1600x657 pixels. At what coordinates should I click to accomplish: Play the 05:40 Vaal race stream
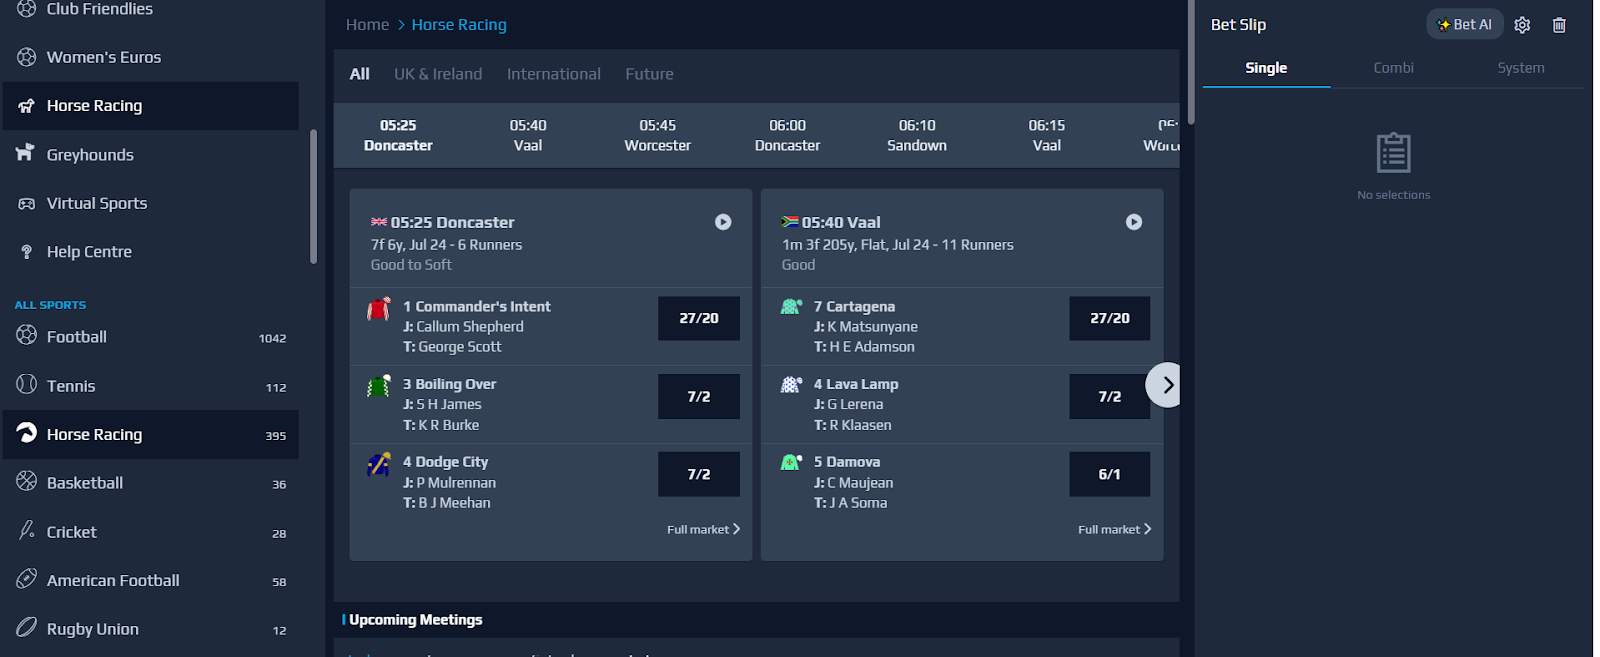[x=1134, y=222]
